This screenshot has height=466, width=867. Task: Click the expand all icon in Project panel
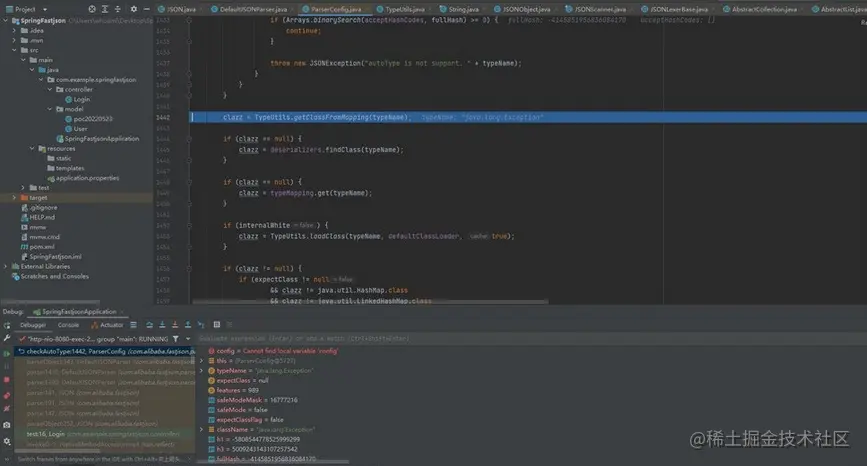(x=105, y=9)
